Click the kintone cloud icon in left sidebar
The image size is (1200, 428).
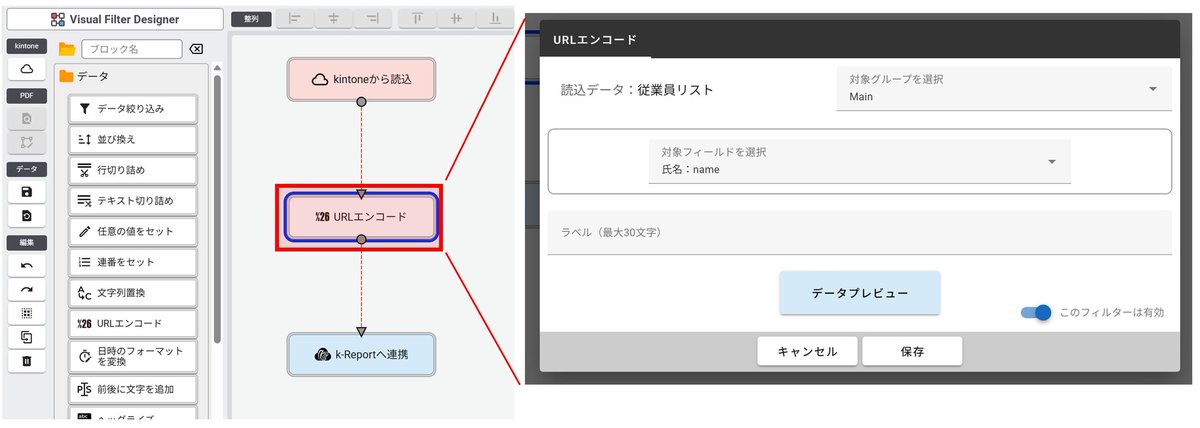coord(26,68)
